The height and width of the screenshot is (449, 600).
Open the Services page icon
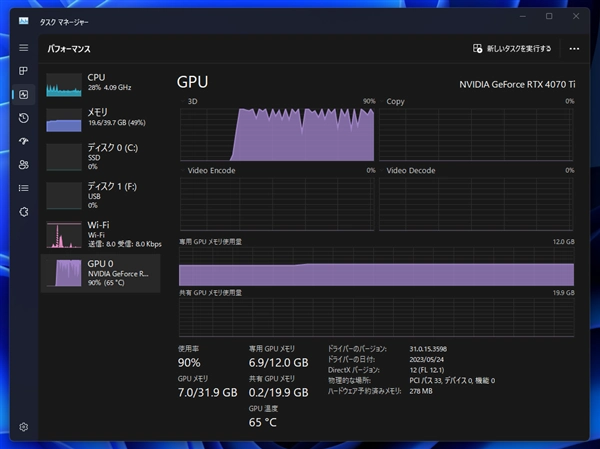[x=23, y=212]
